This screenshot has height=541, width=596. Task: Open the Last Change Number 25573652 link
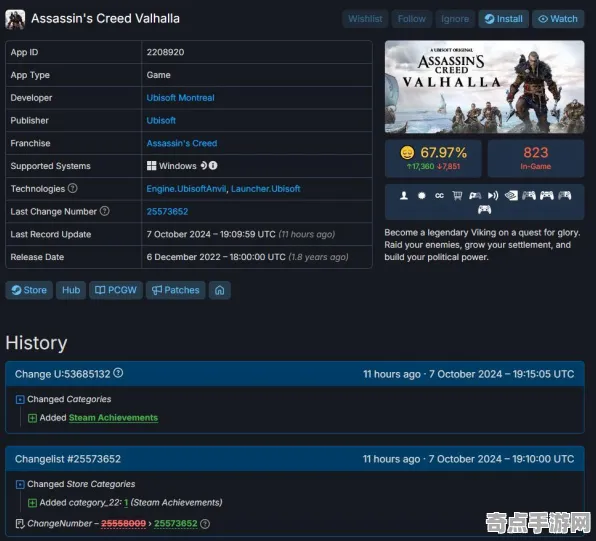click(167, 211)
